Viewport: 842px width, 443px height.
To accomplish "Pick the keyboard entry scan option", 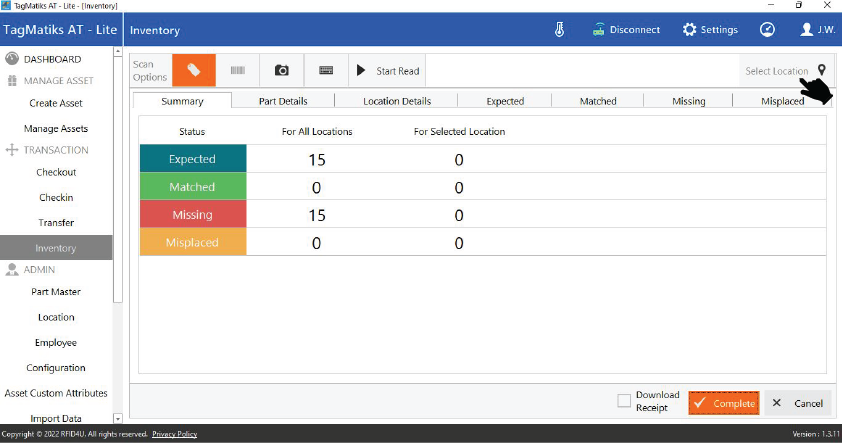I will point(326,71).
